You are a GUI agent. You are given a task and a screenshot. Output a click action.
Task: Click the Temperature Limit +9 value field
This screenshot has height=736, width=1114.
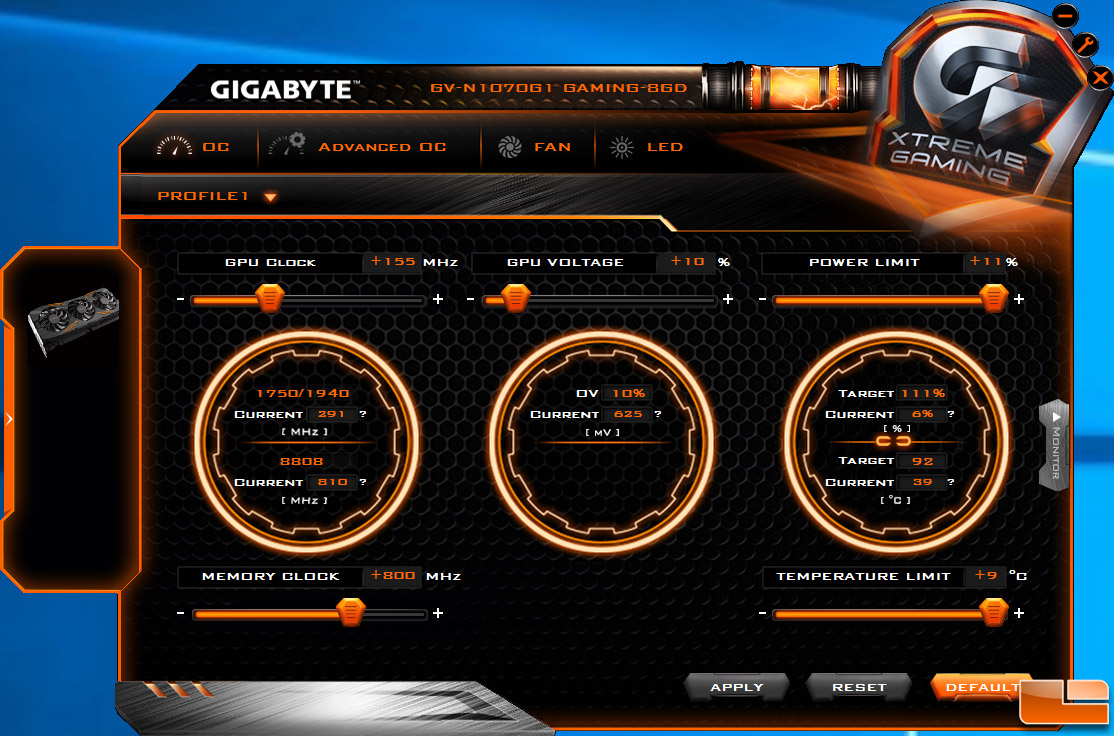(985, 575)
